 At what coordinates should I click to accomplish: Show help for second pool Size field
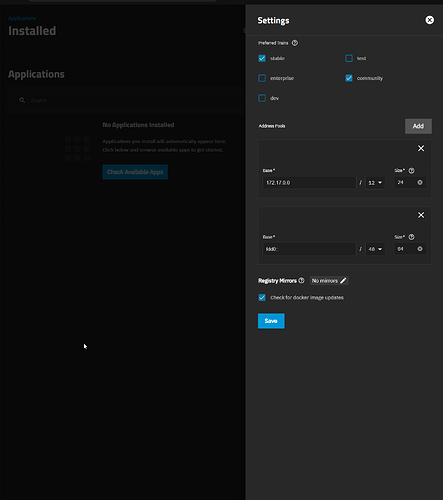(x=412, y=237)
